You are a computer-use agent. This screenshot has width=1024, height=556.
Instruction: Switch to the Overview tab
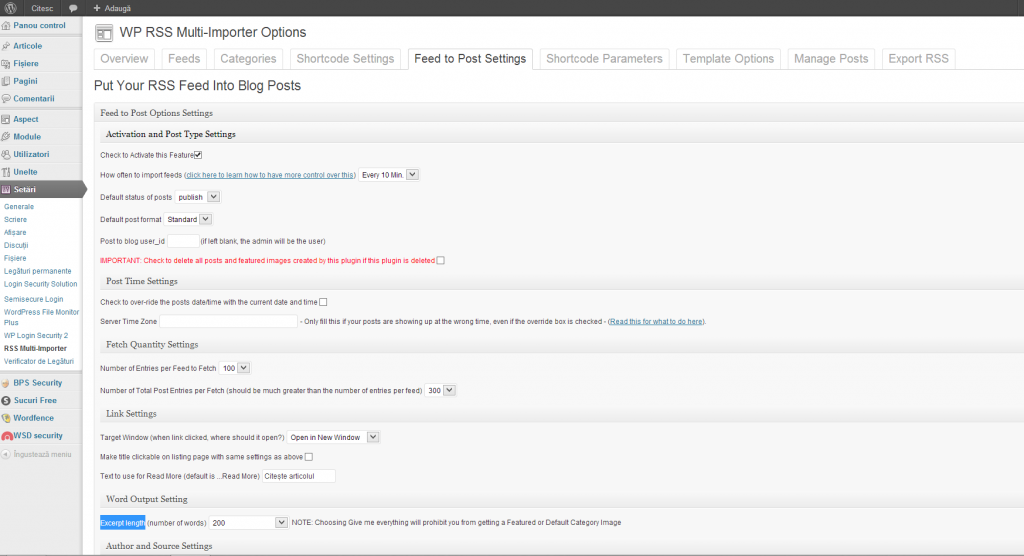pyautogui.click(x=124, y=59)
